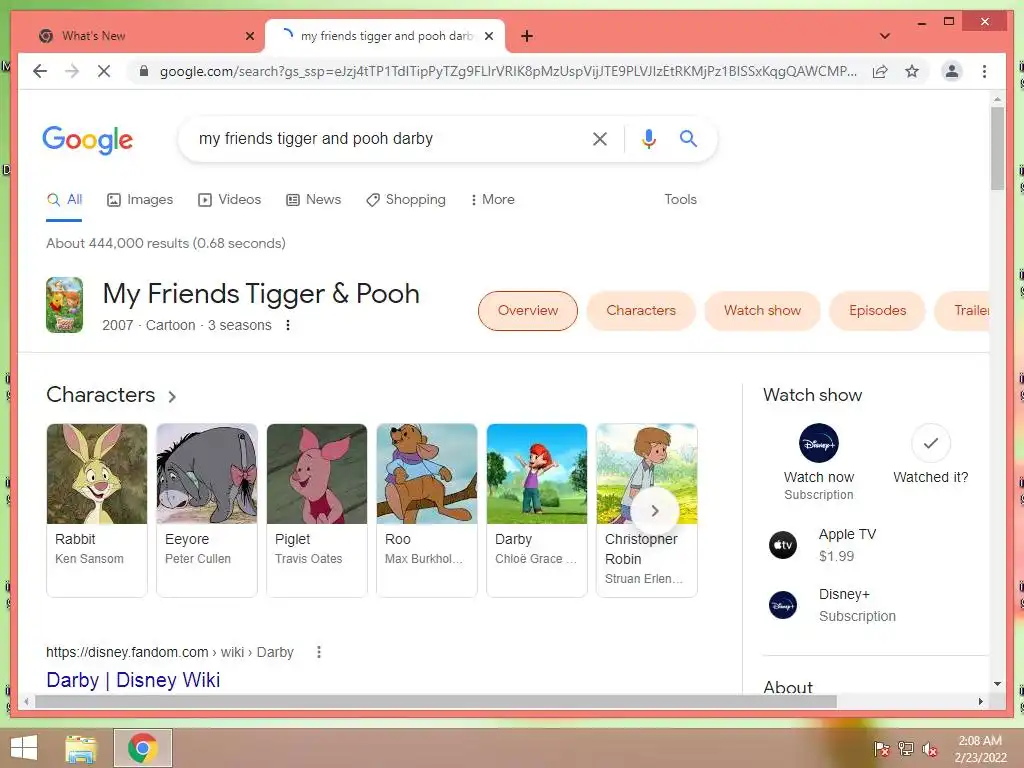Image resolution: width=1024 pixels, height=768 pixels.
Task: Show more characters with the carousel arrow
Action: 655,511
